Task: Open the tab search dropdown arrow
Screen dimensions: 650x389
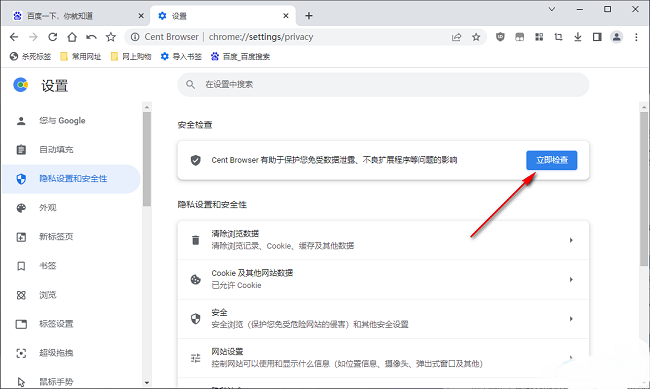Action: pos(552,9)
